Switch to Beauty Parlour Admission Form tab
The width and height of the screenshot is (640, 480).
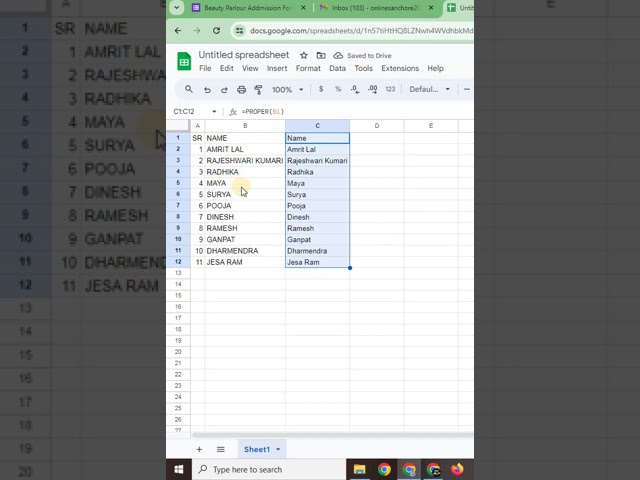click(249, 8)
